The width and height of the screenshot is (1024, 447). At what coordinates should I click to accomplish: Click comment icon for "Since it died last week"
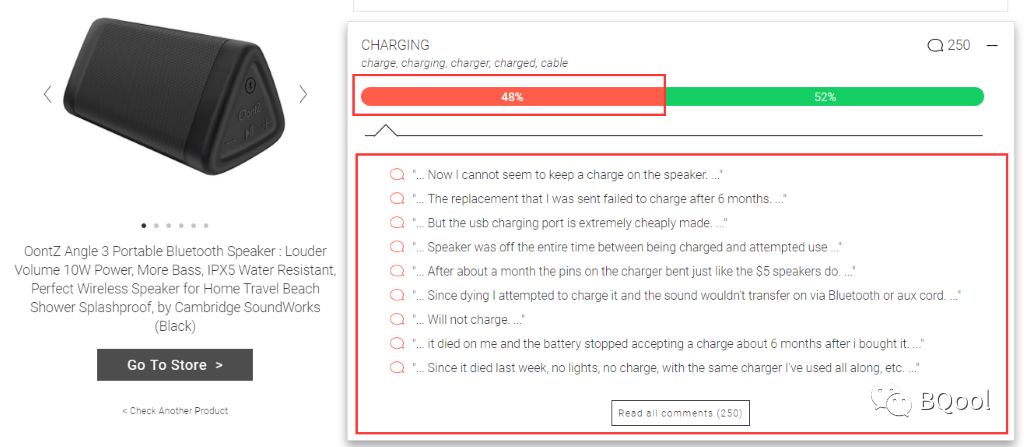[x=397, y=368]
